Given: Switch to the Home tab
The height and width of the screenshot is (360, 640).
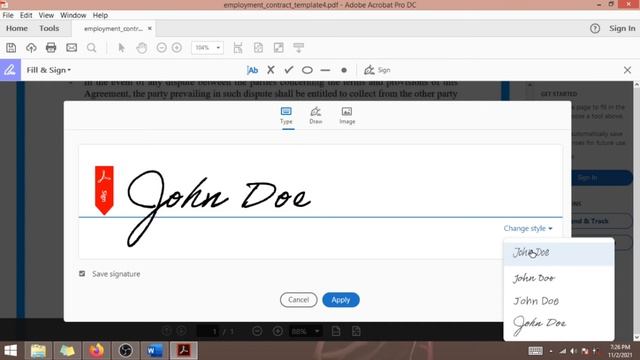Looking at the screenshot, I should pos(17,28).
